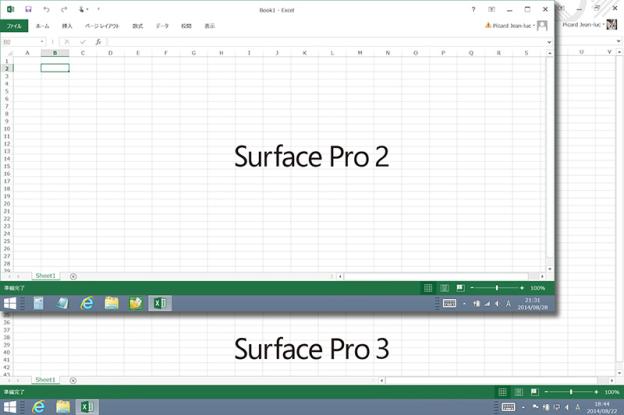Click Excel icon on Surface Pro 2 taskbar
The height and width of the screenshot is (415, 624).
click(160, 304)
